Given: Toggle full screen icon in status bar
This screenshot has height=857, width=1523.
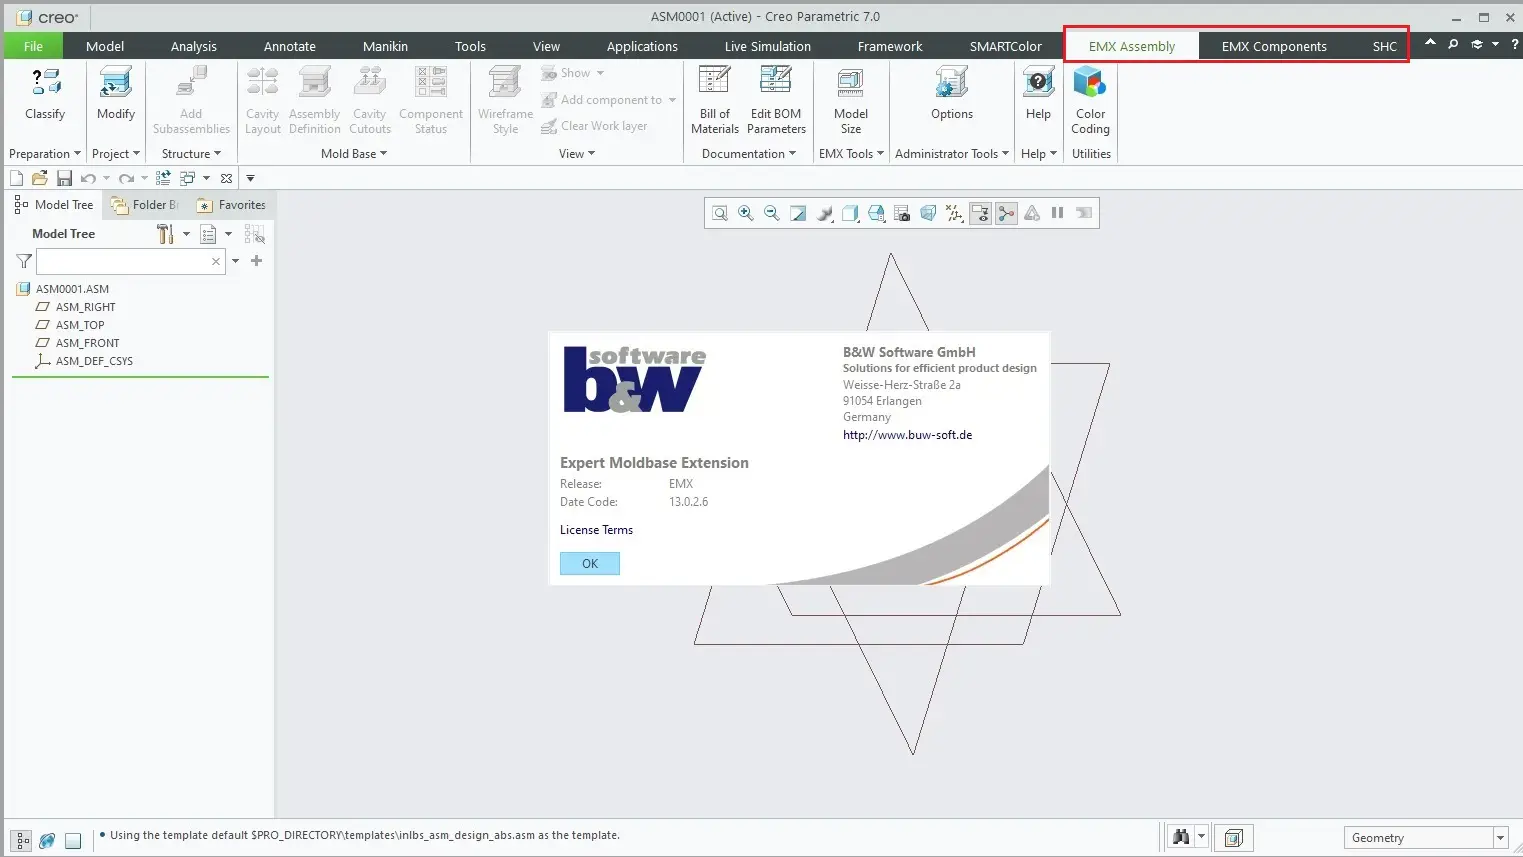Looking at the screenshot, I should tap(73, 841).
